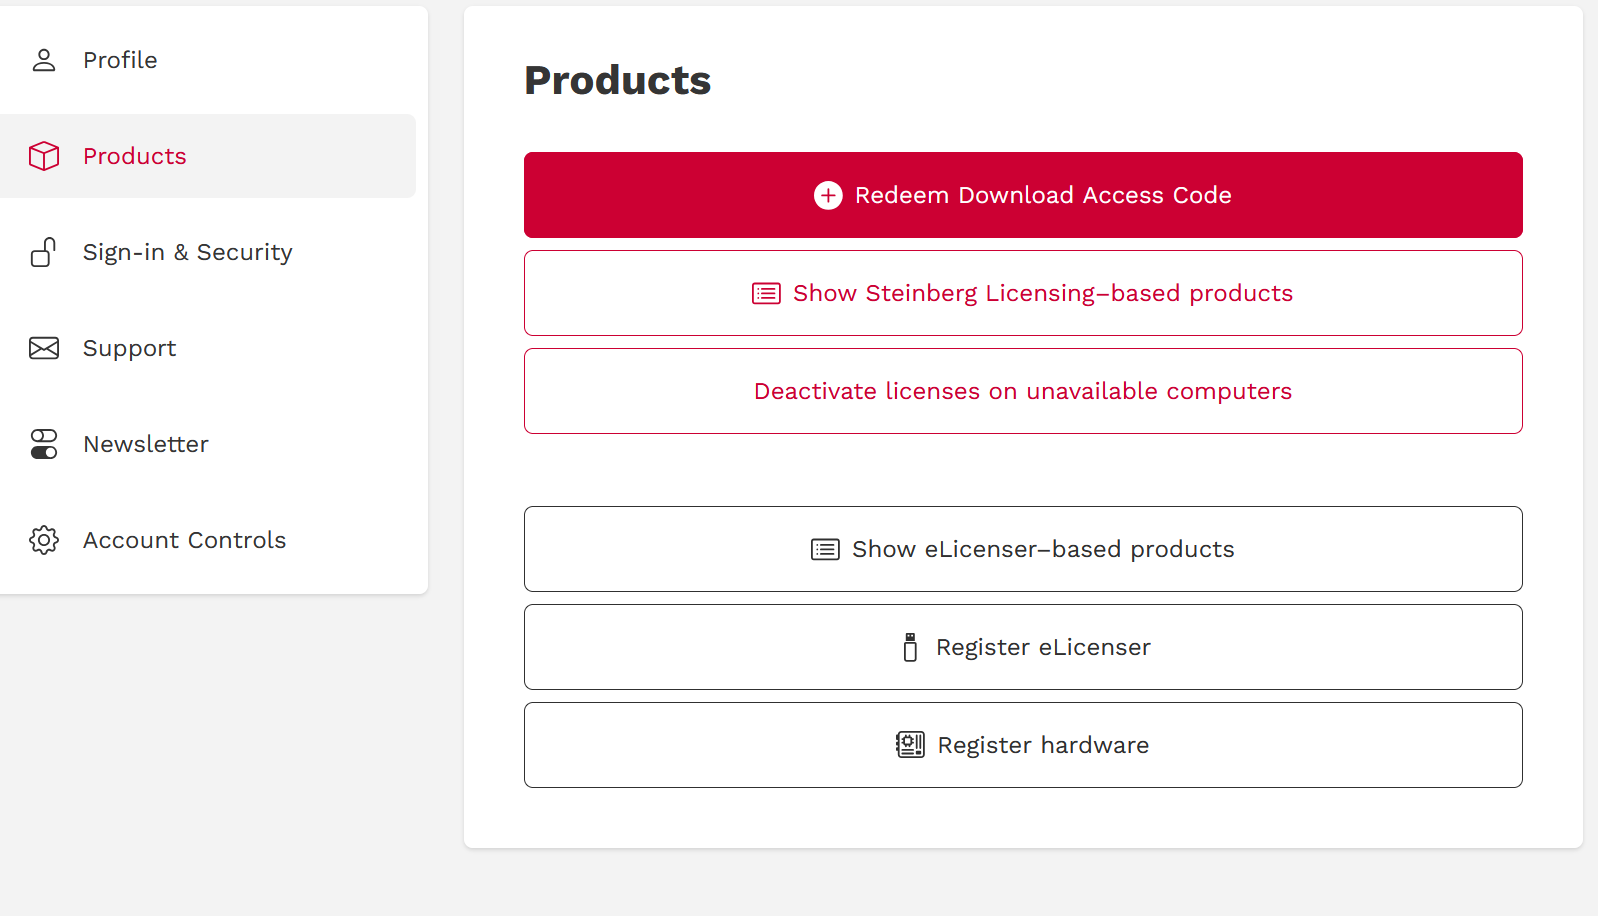Click the plus icon on Redeem button
This screenshot has width=1598, height=916.
point(828,195)
